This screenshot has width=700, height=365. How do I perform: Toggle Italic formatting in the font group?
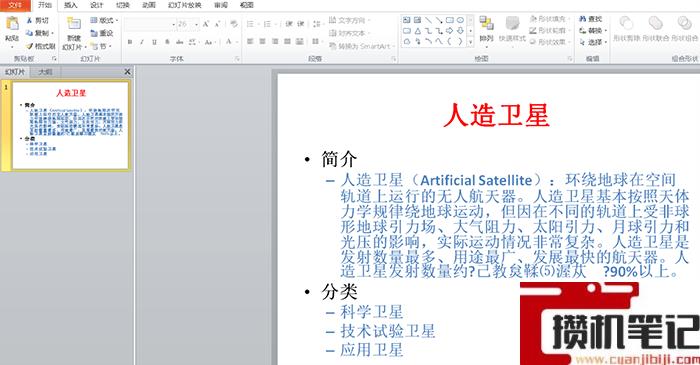[142, 42]
